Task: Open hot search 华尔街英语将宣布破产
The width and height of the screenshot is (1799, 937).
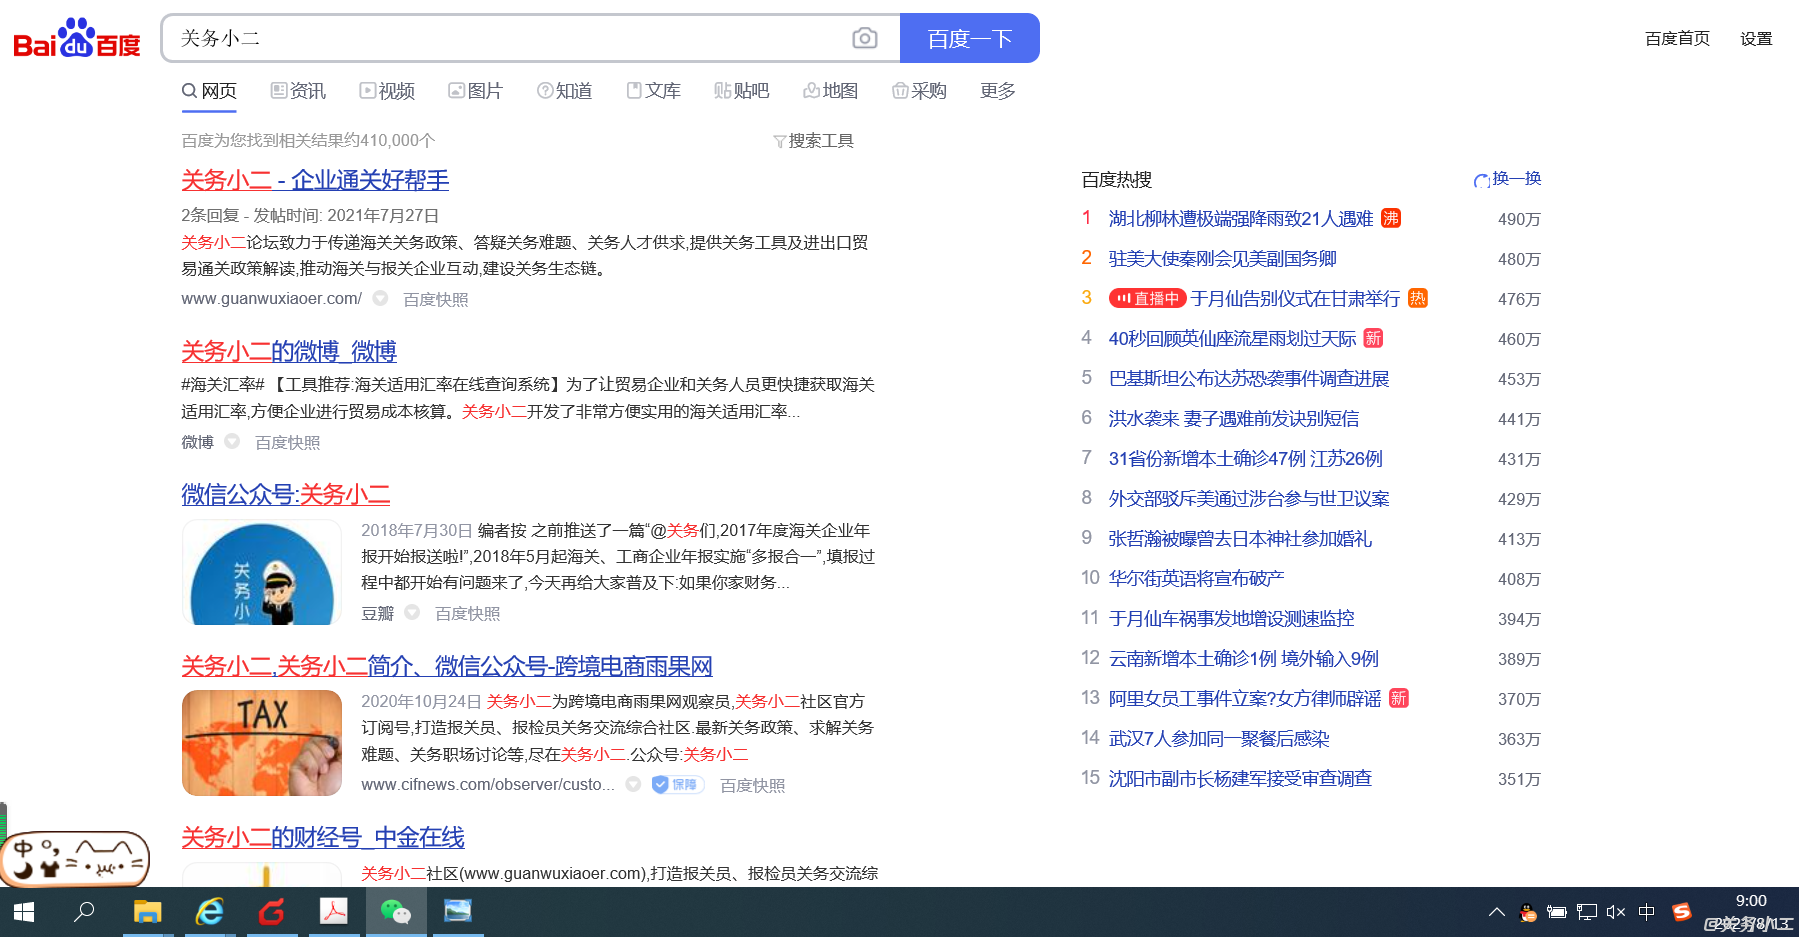Action: click(1196, 578)
